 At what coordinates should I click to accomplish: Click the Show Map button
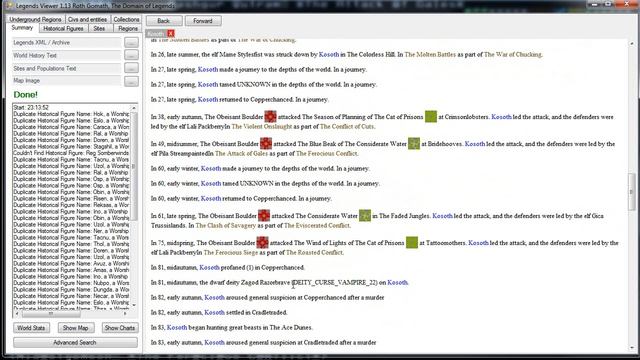click(76, 328)
